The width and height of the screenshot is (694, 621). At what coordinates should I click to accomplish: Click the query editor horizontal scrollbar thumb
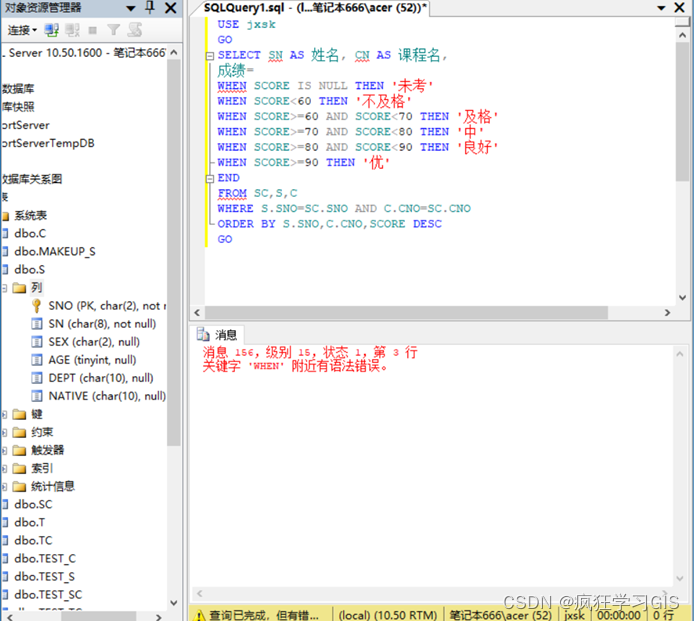(406, 312)
